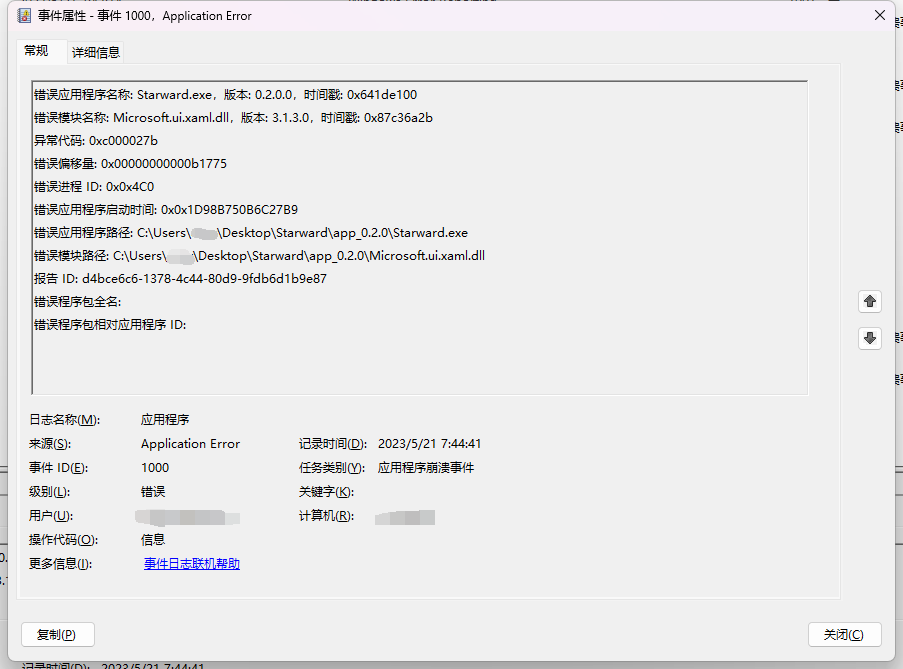Click the 日志名称 value 应用程序
The height and width of the screenshot is (669, 903).
163,419
